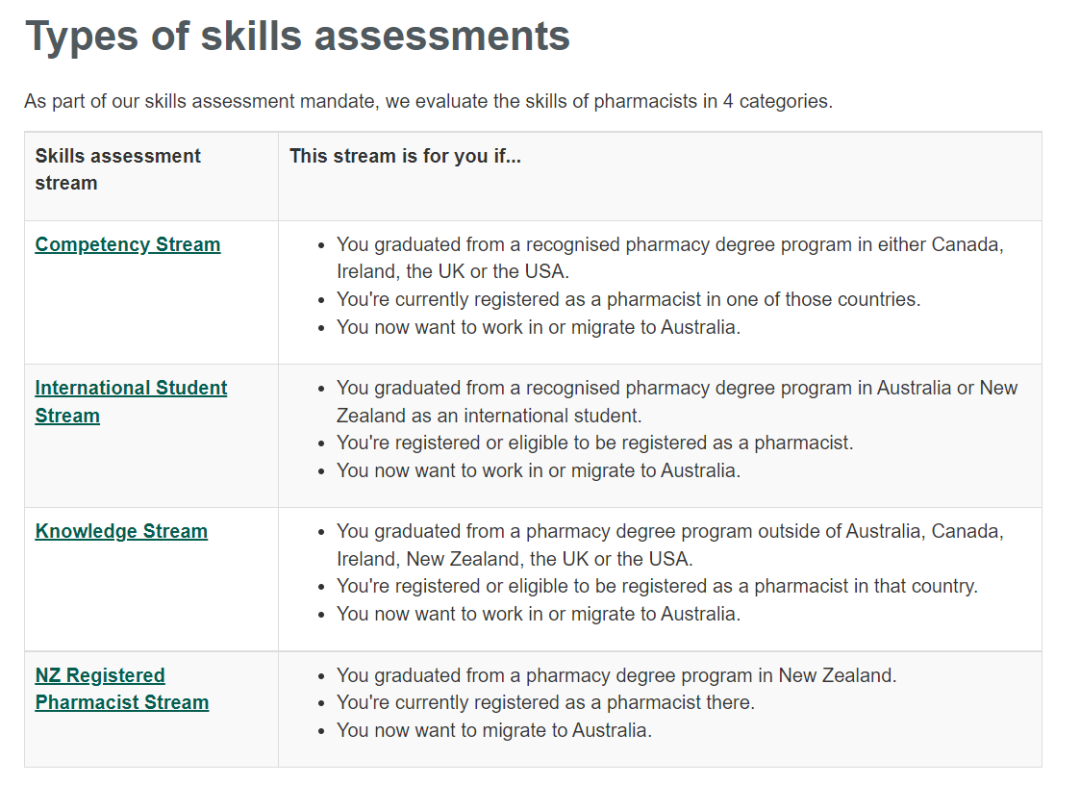Click the International Student row's 'registered or eligible' bullet

click(594, 443)
